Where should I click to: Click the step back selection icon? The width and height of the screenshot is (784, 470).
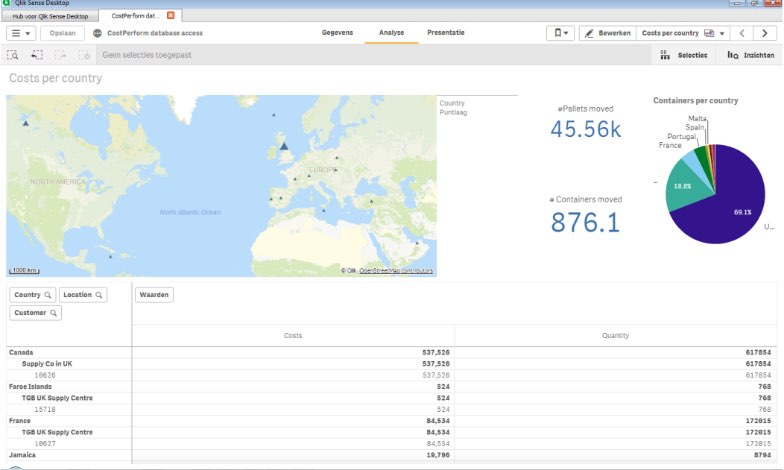point(37,55)
